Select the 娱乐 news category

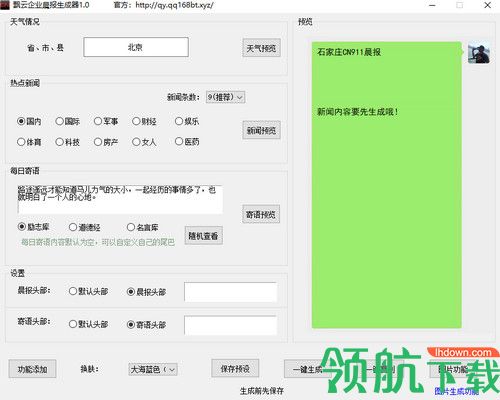click(187, 121)
